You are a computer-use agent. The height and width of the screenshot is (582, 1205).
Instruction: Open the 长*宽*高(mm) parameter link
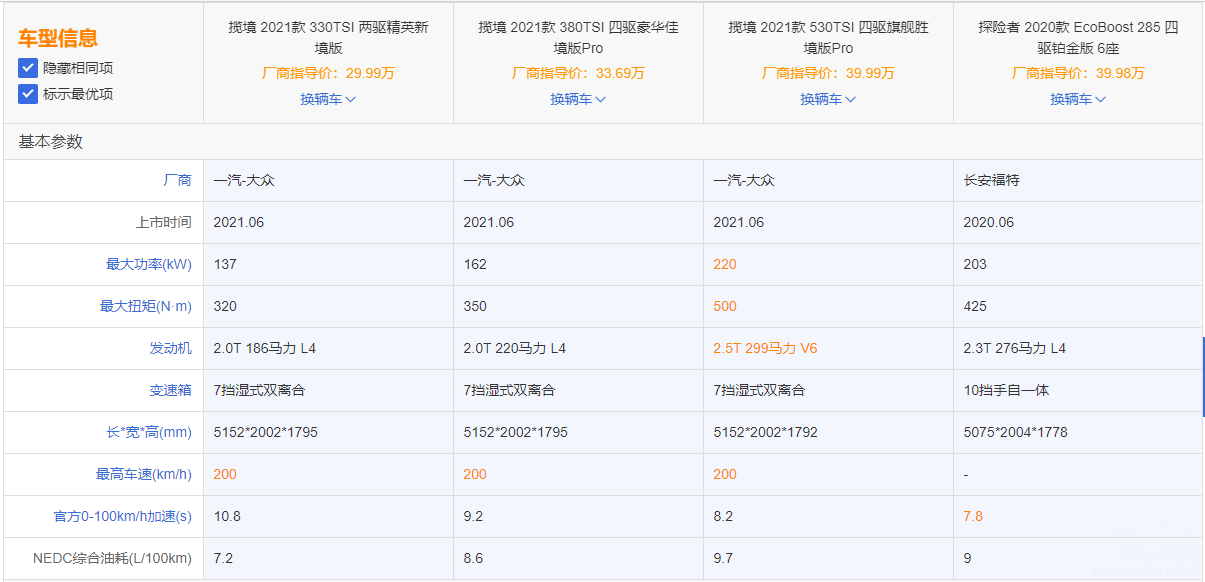click(x=147, y=432)
